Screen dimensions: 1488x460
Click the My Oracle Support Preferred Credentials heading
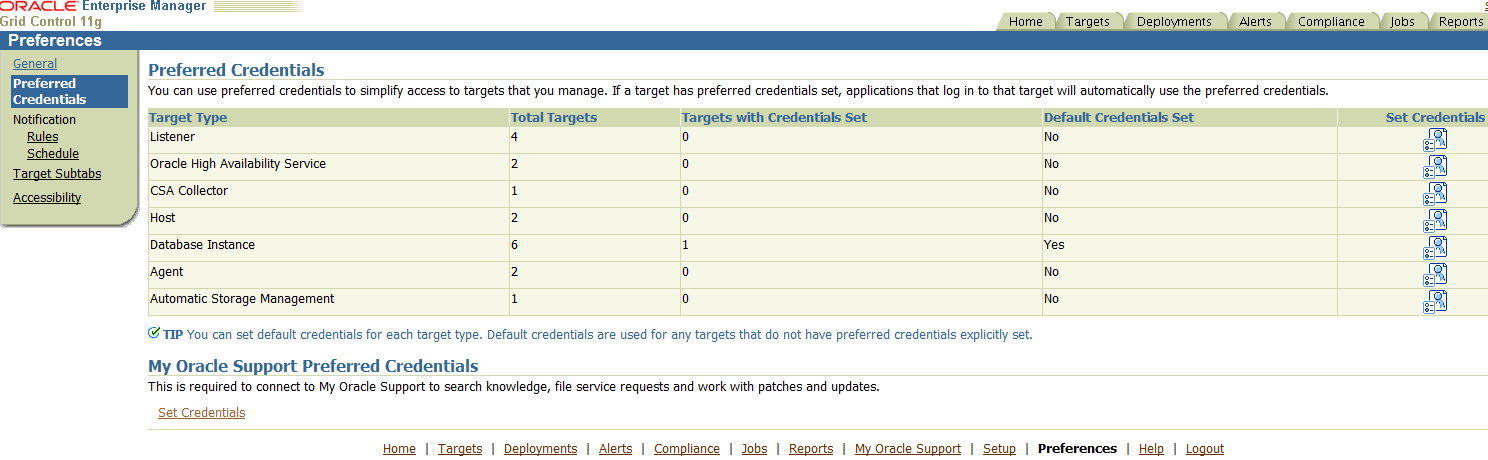[x=313, y=366]
